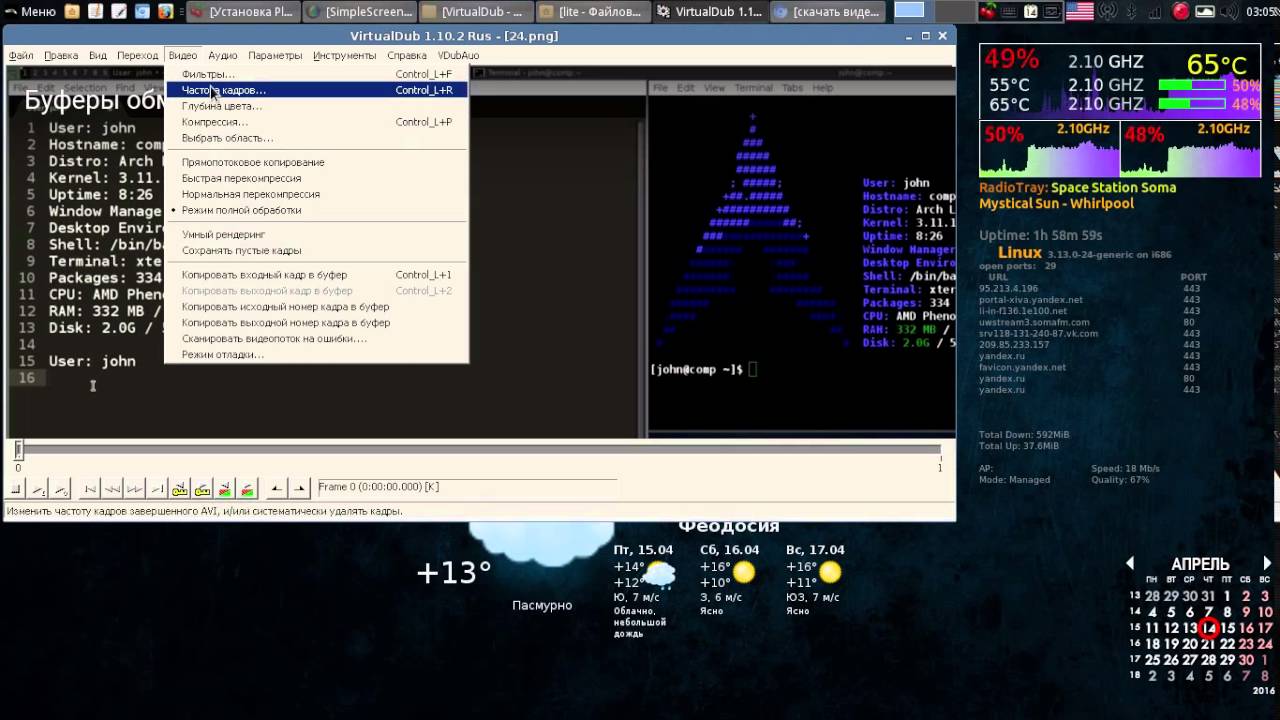Screen dimensions: 1280x720
Task: Click the wireless network tray icon
Action: point(1108,12)
